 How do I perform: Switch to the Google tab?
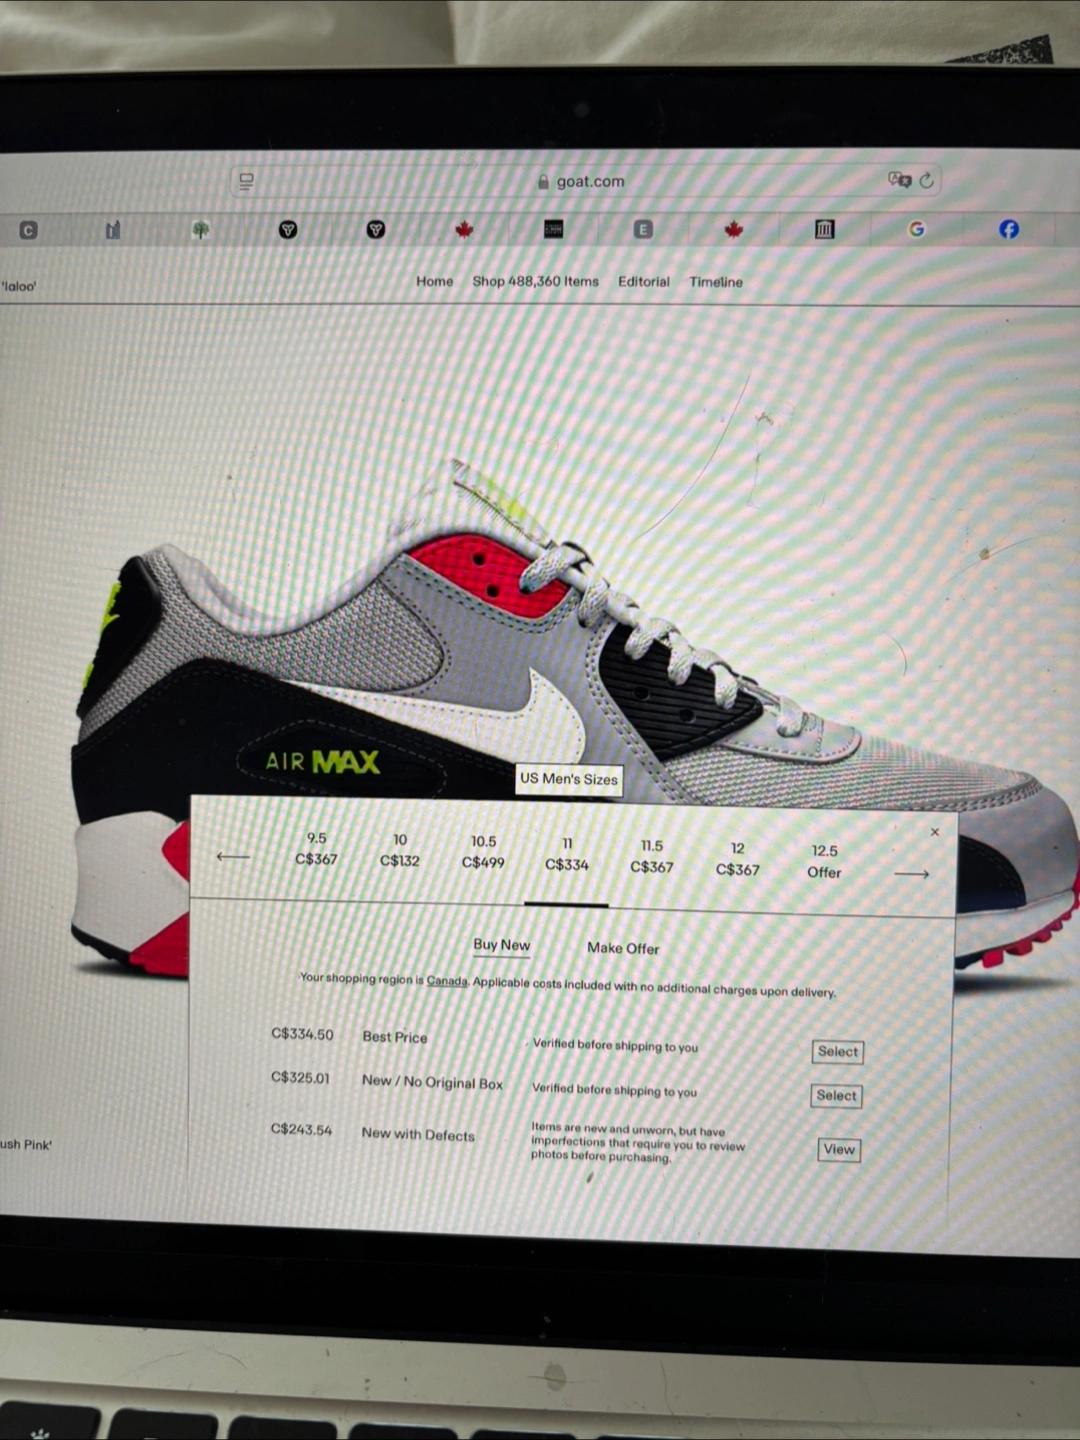[x=916, y=229]
